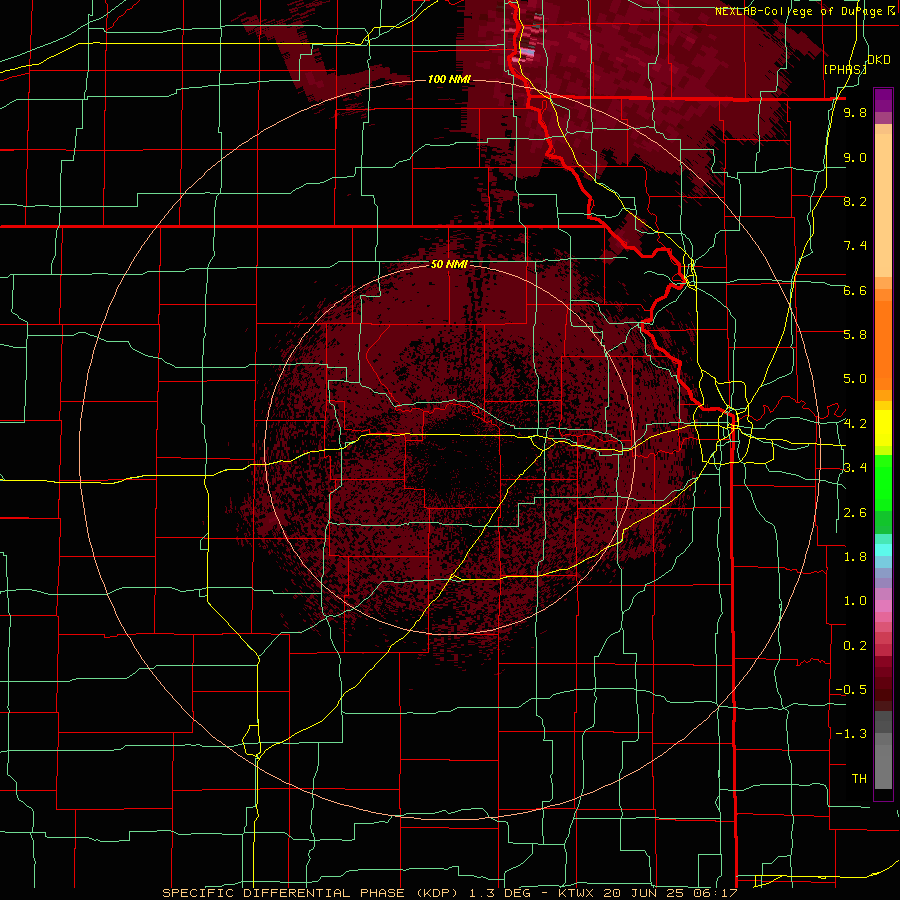Screen dimensions: 900x900
Task: Click the 7.4 value on the color scale
Action: pyautogui.click(x=855, y=246)
